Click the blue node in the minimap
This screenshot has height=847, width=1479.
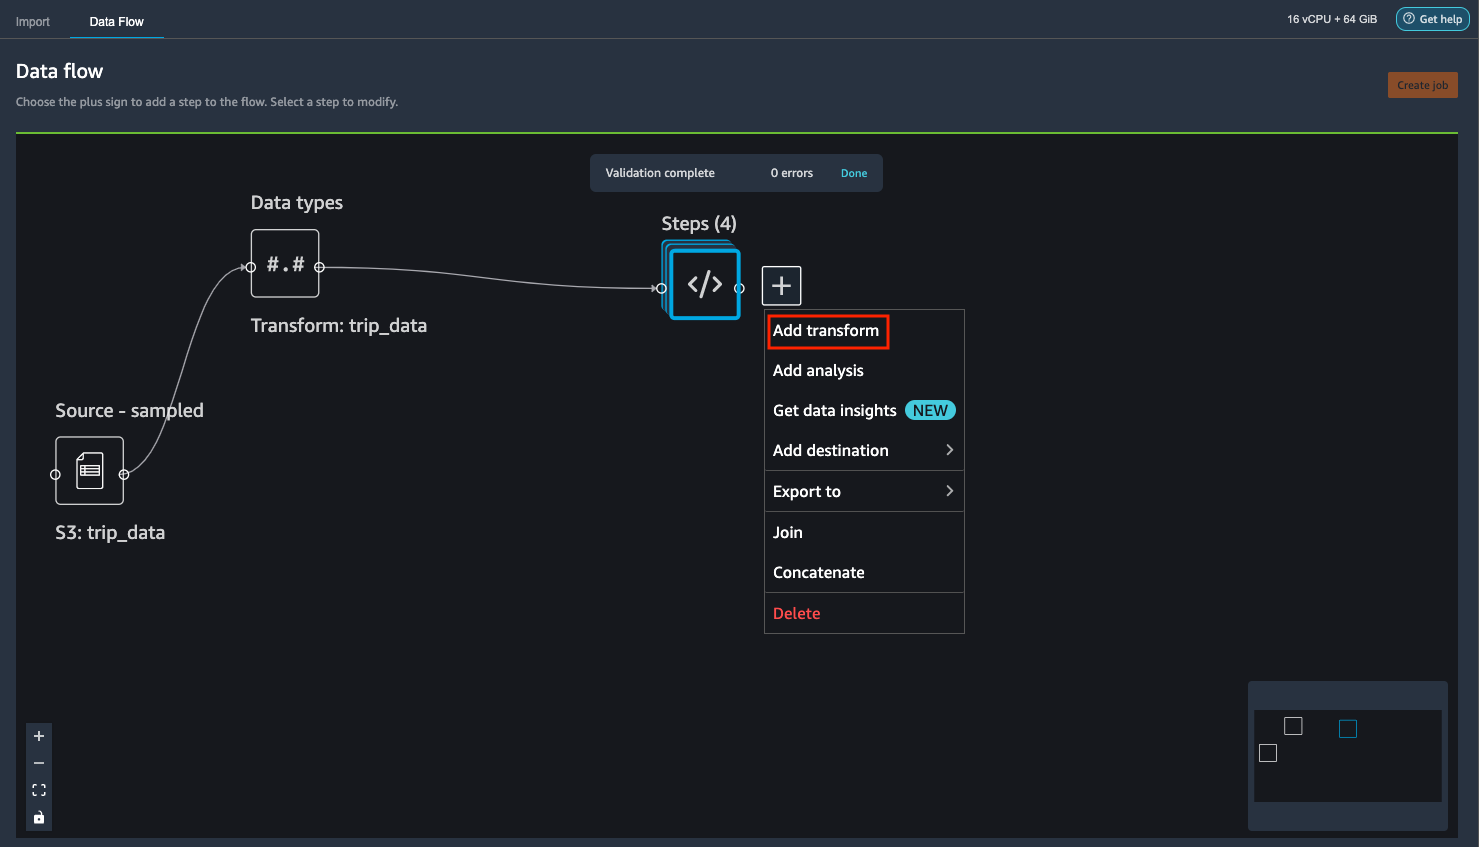[x=1348, y=729]
